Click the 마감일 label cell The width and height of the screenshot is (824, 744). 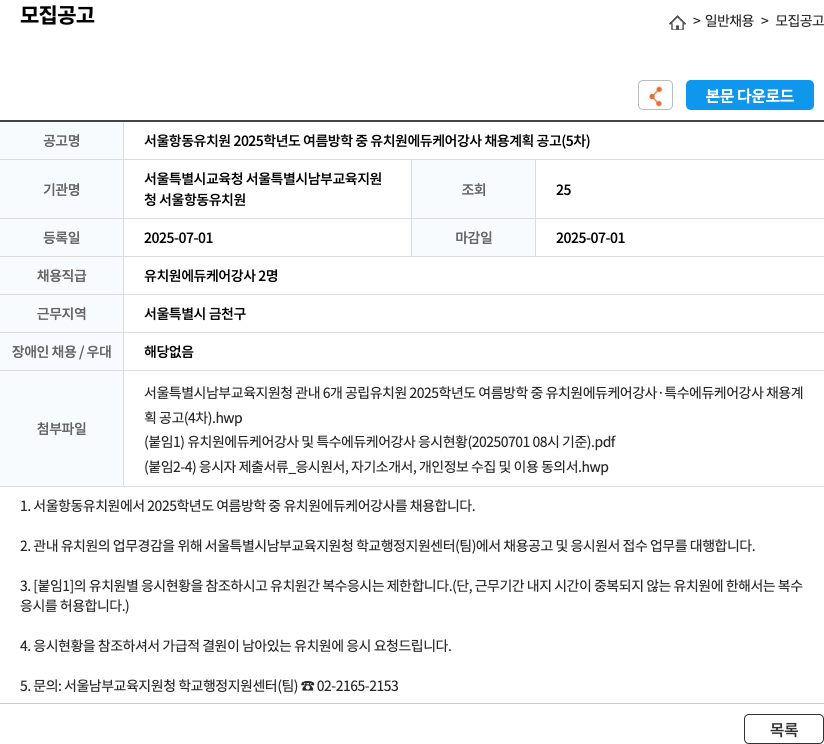473,237
